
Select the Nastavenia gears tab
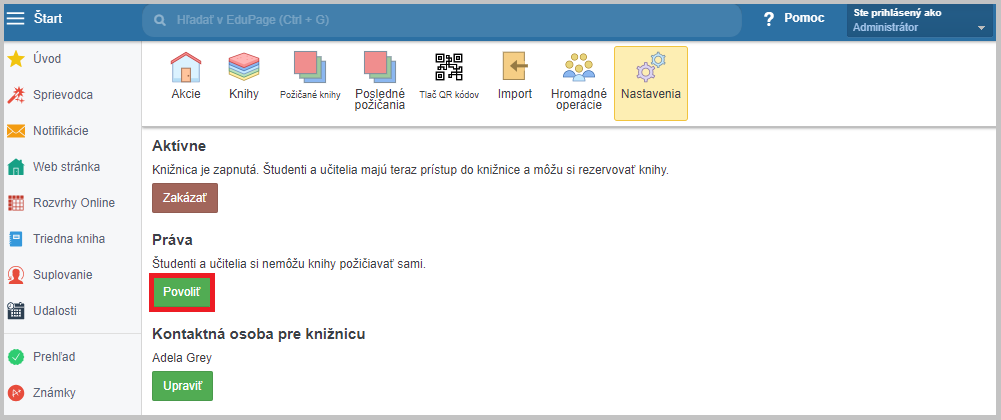pos(651,83)
